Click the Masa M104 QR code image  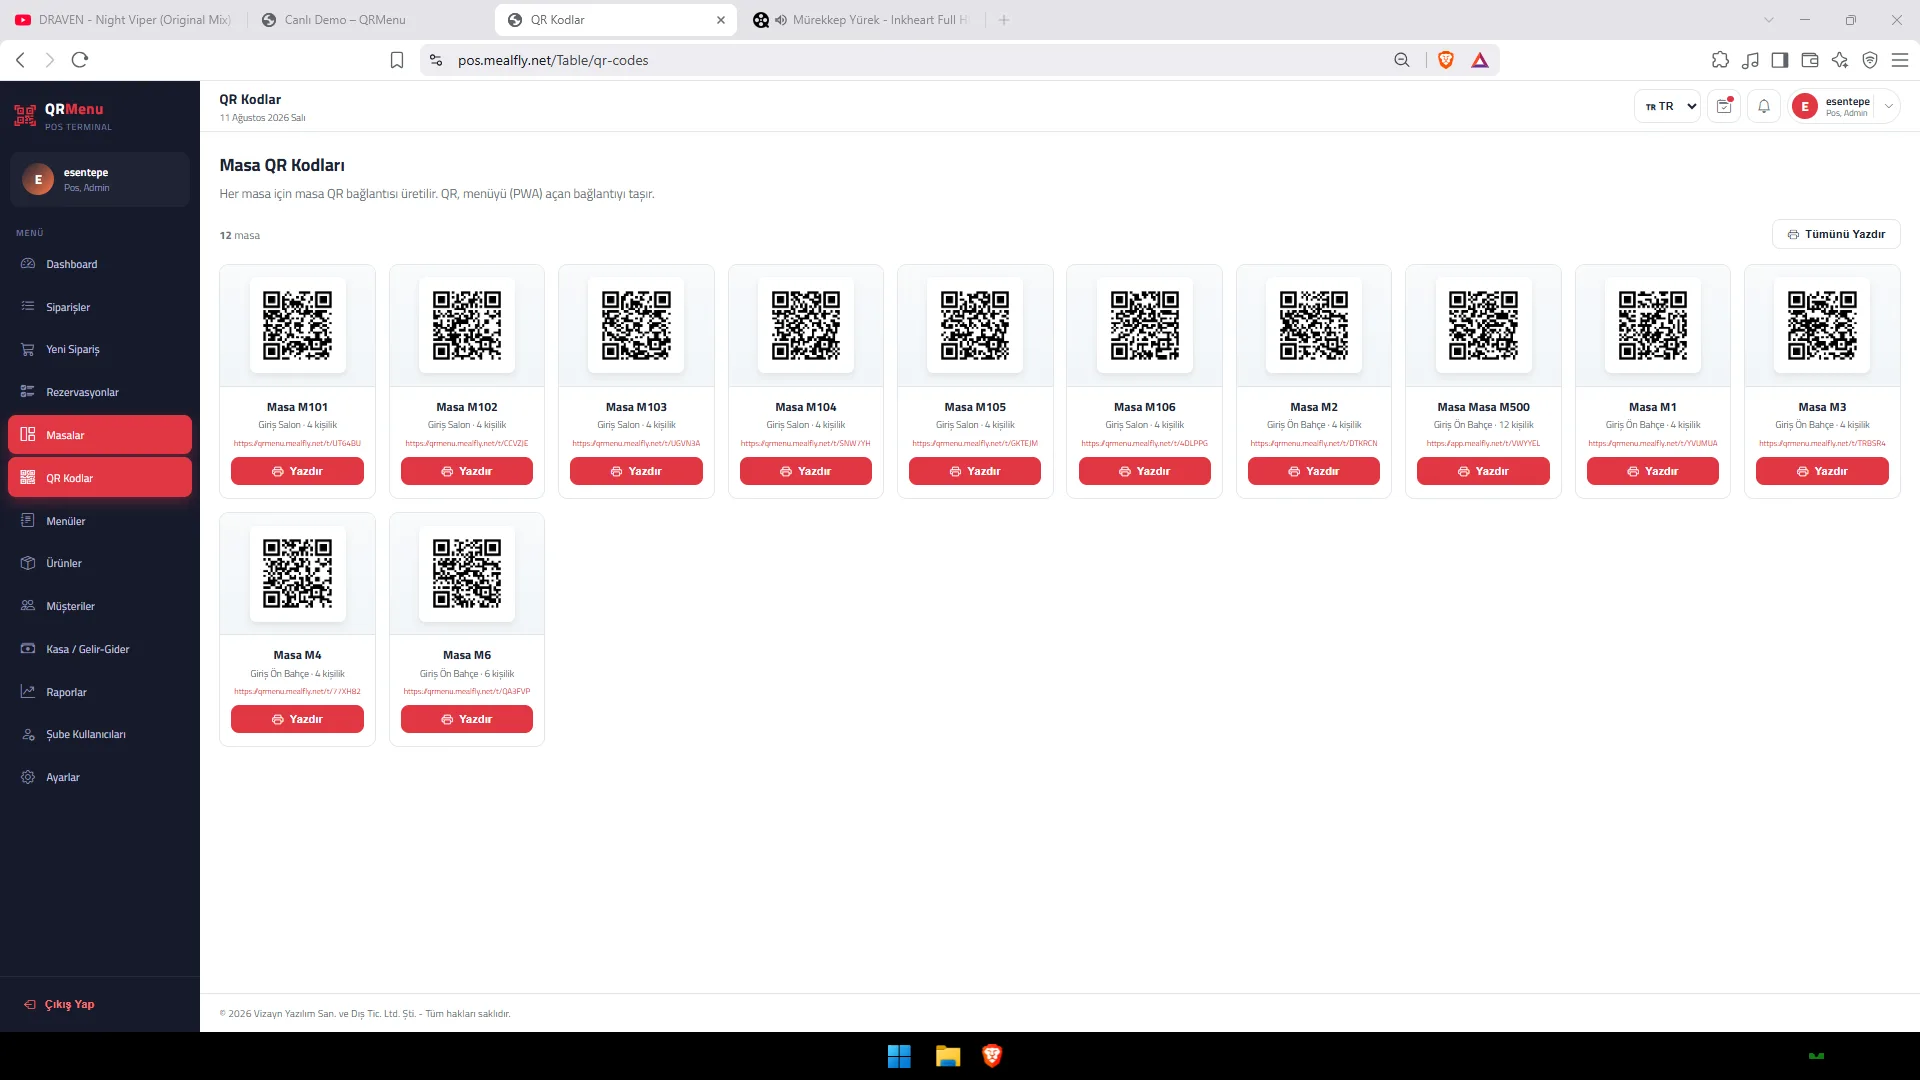(x=806, y=325)
